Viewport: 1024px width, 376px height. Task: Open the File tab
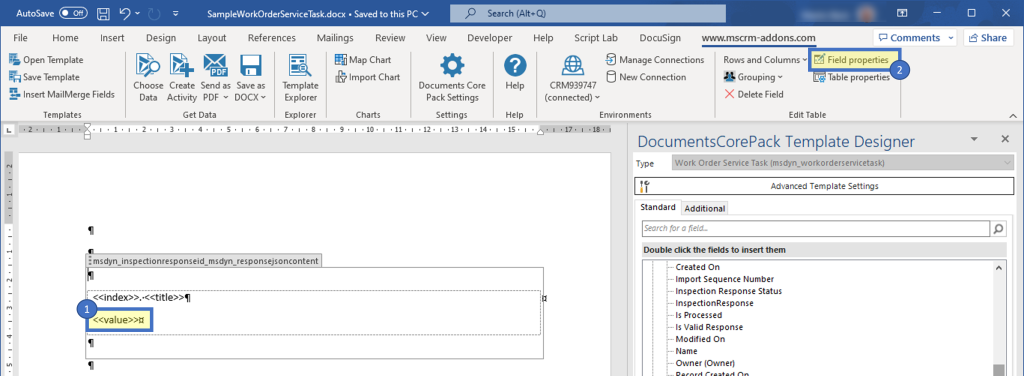pos(20,38)
